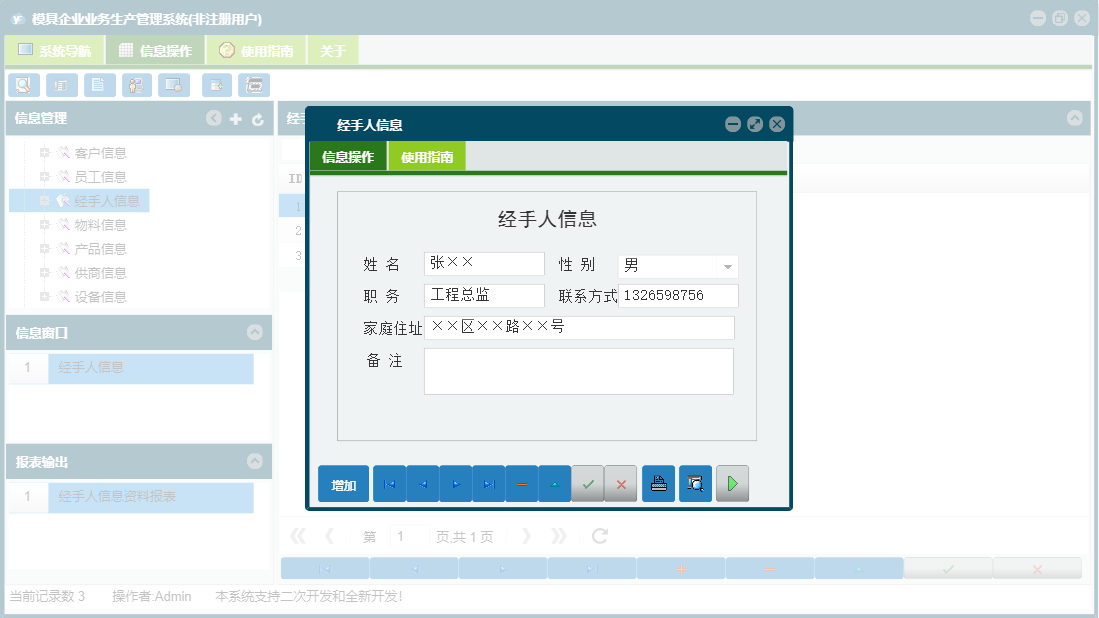
Task: Select the 系统导航 menu tab
Action: click(x=62, y=49)
